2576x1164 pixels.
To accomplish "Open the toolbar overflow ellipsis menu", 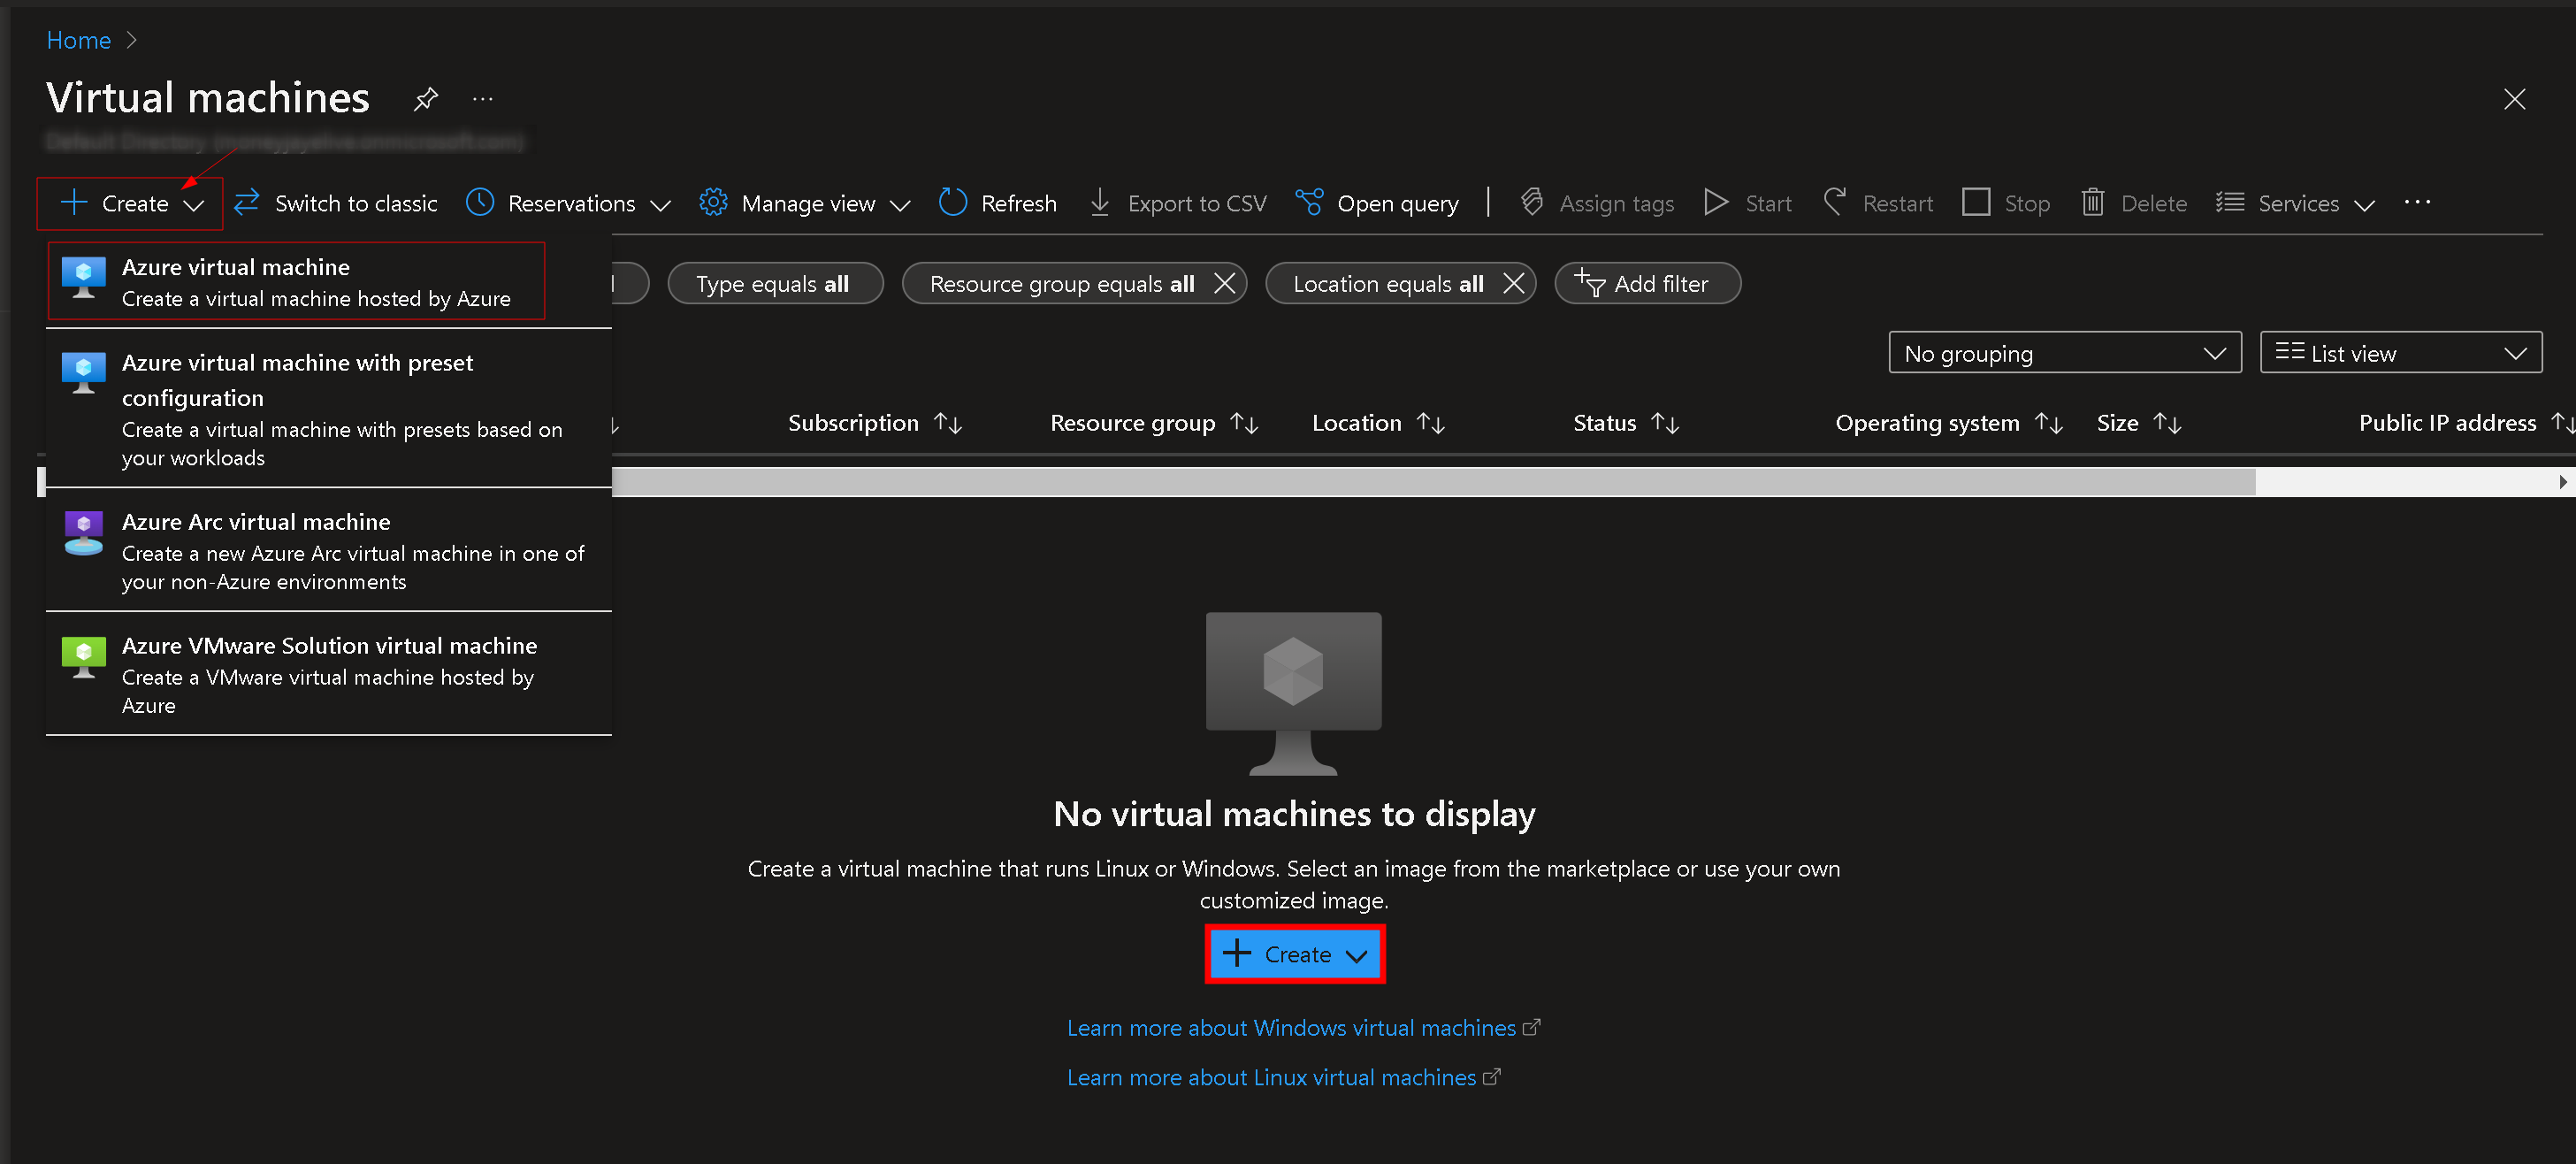I will click(x=2417, y=203).
